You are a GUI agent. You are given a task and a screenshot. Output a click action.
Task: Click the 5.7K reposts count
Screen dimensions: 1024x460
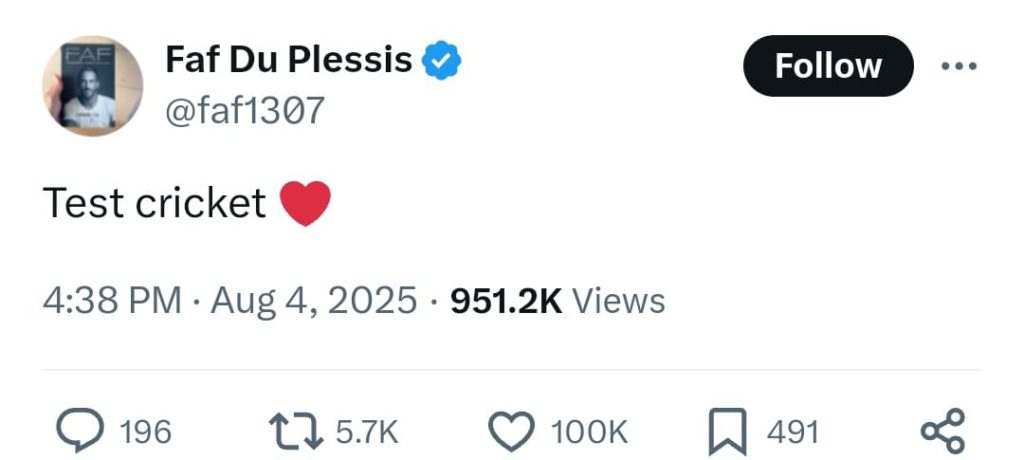pyautogui.click(x=366, y=432)
